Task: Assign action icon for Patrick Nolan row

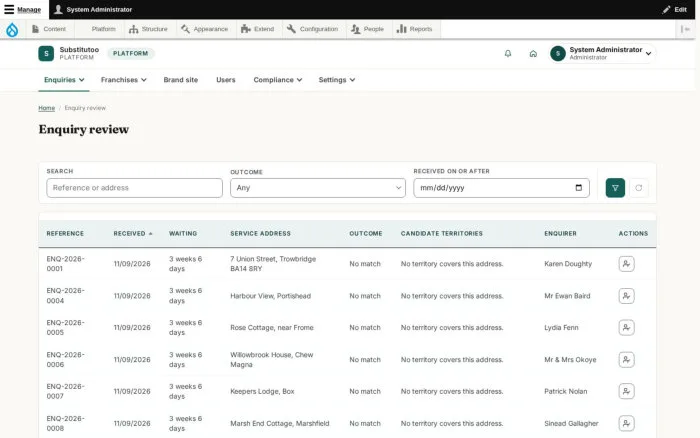Action: (x=626, y=391)
